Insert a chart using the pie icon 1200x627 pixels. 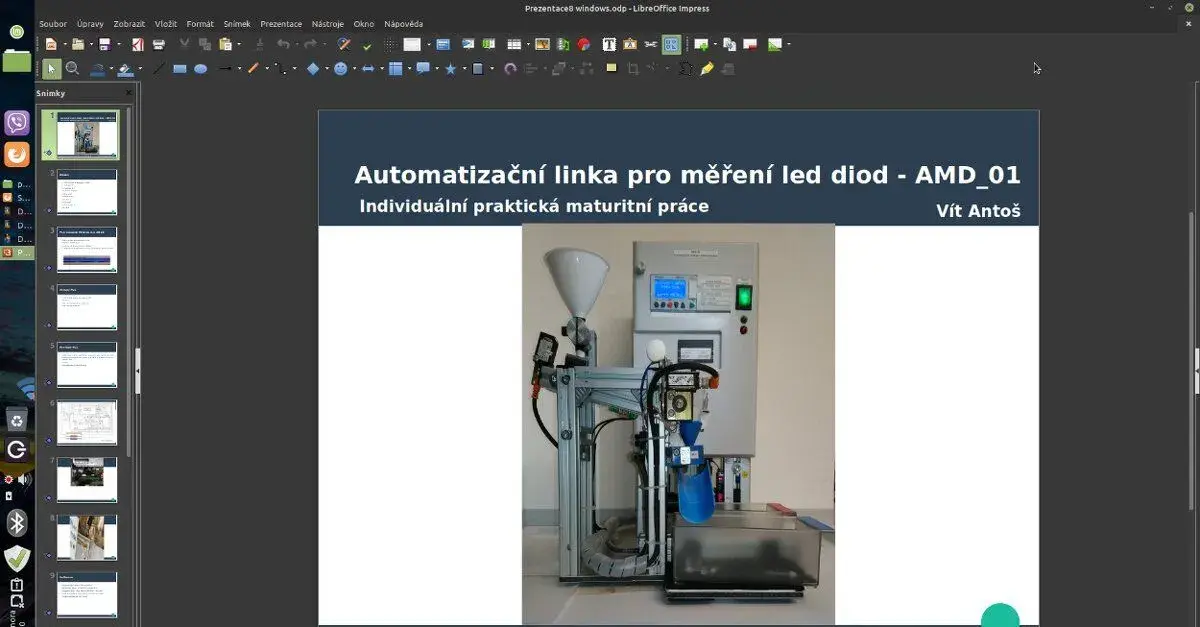(583, 44)
